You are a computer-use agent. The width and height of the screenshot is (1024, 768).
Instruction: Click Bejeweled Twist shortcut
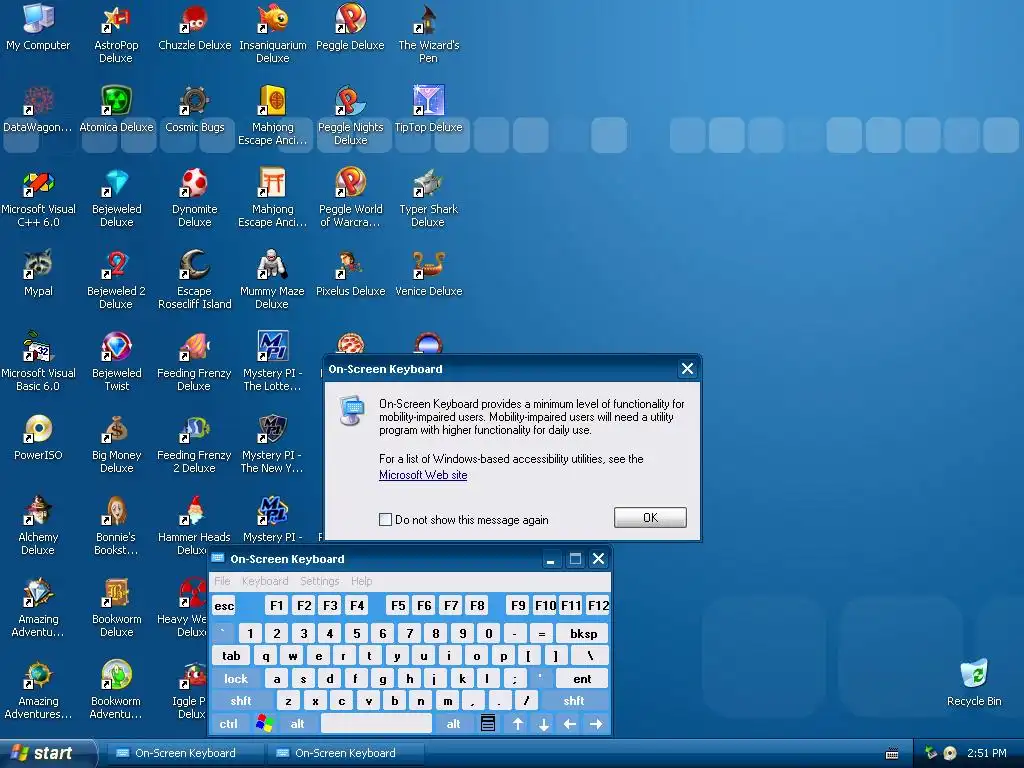116,362
